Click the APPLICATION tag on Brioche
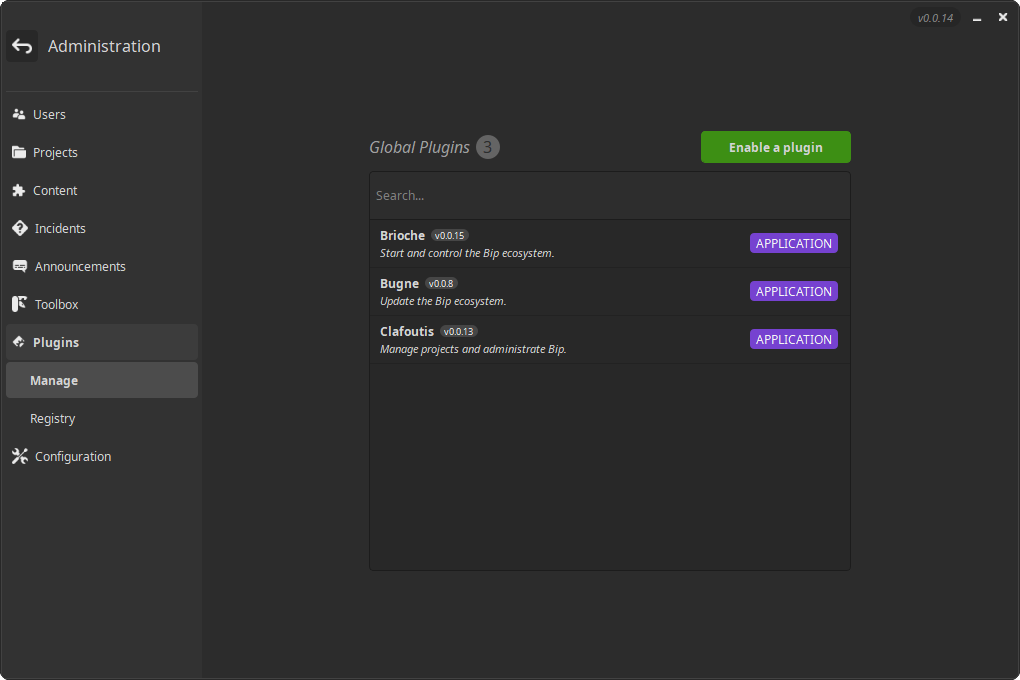 [793, 243]
